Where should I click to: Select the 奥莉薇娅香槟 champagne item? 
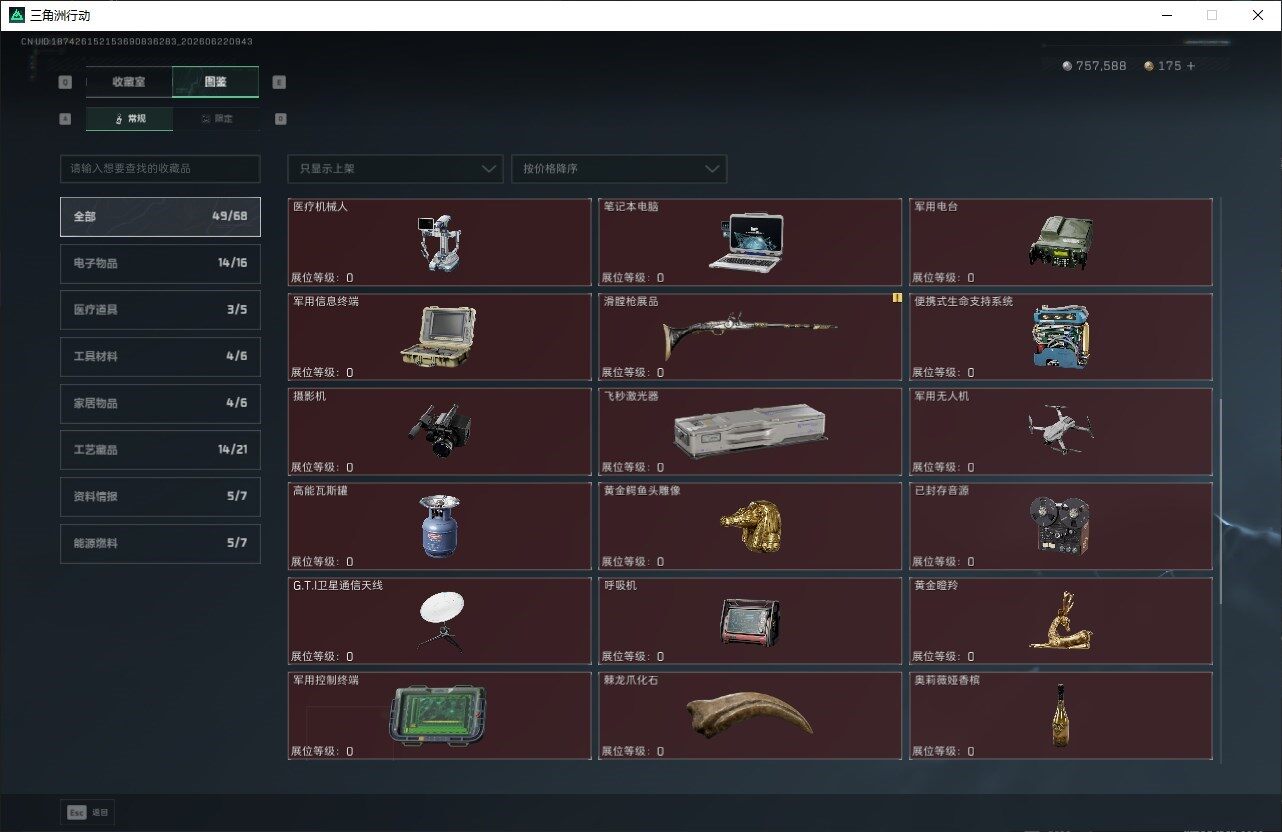[x=1061, y=716]
